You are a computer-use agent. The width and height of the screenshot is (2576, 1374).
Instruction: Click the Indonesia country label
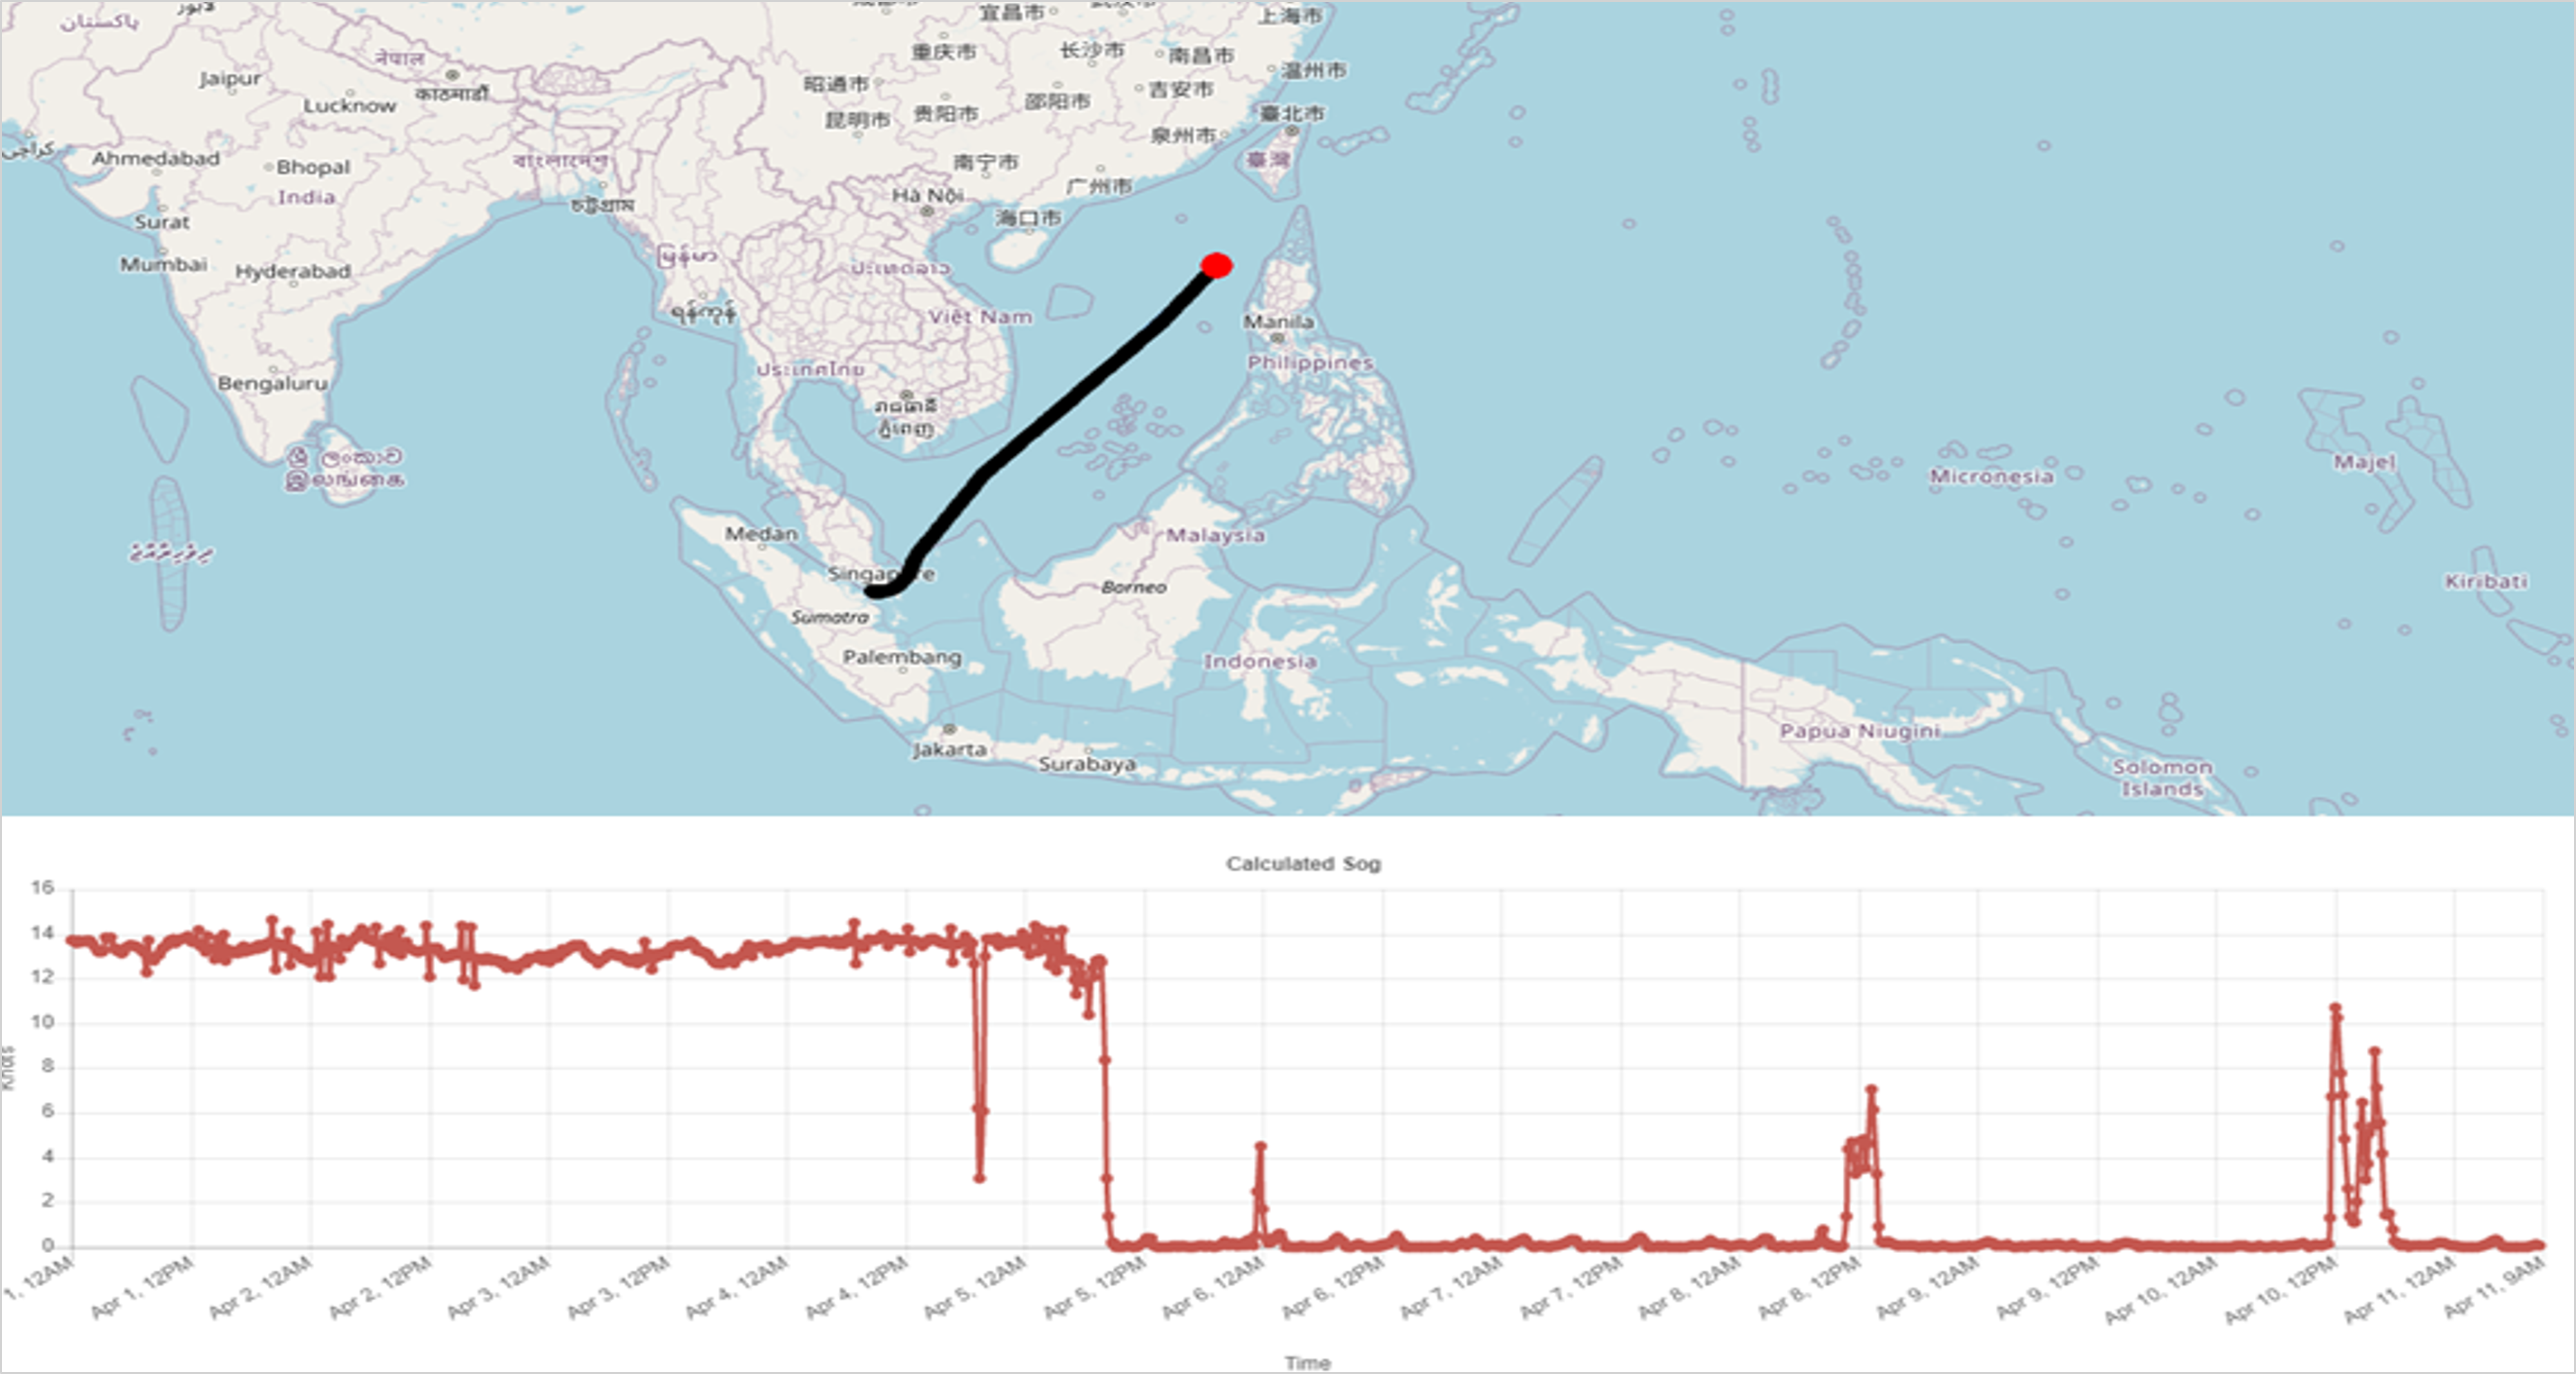pos(1260,661)
